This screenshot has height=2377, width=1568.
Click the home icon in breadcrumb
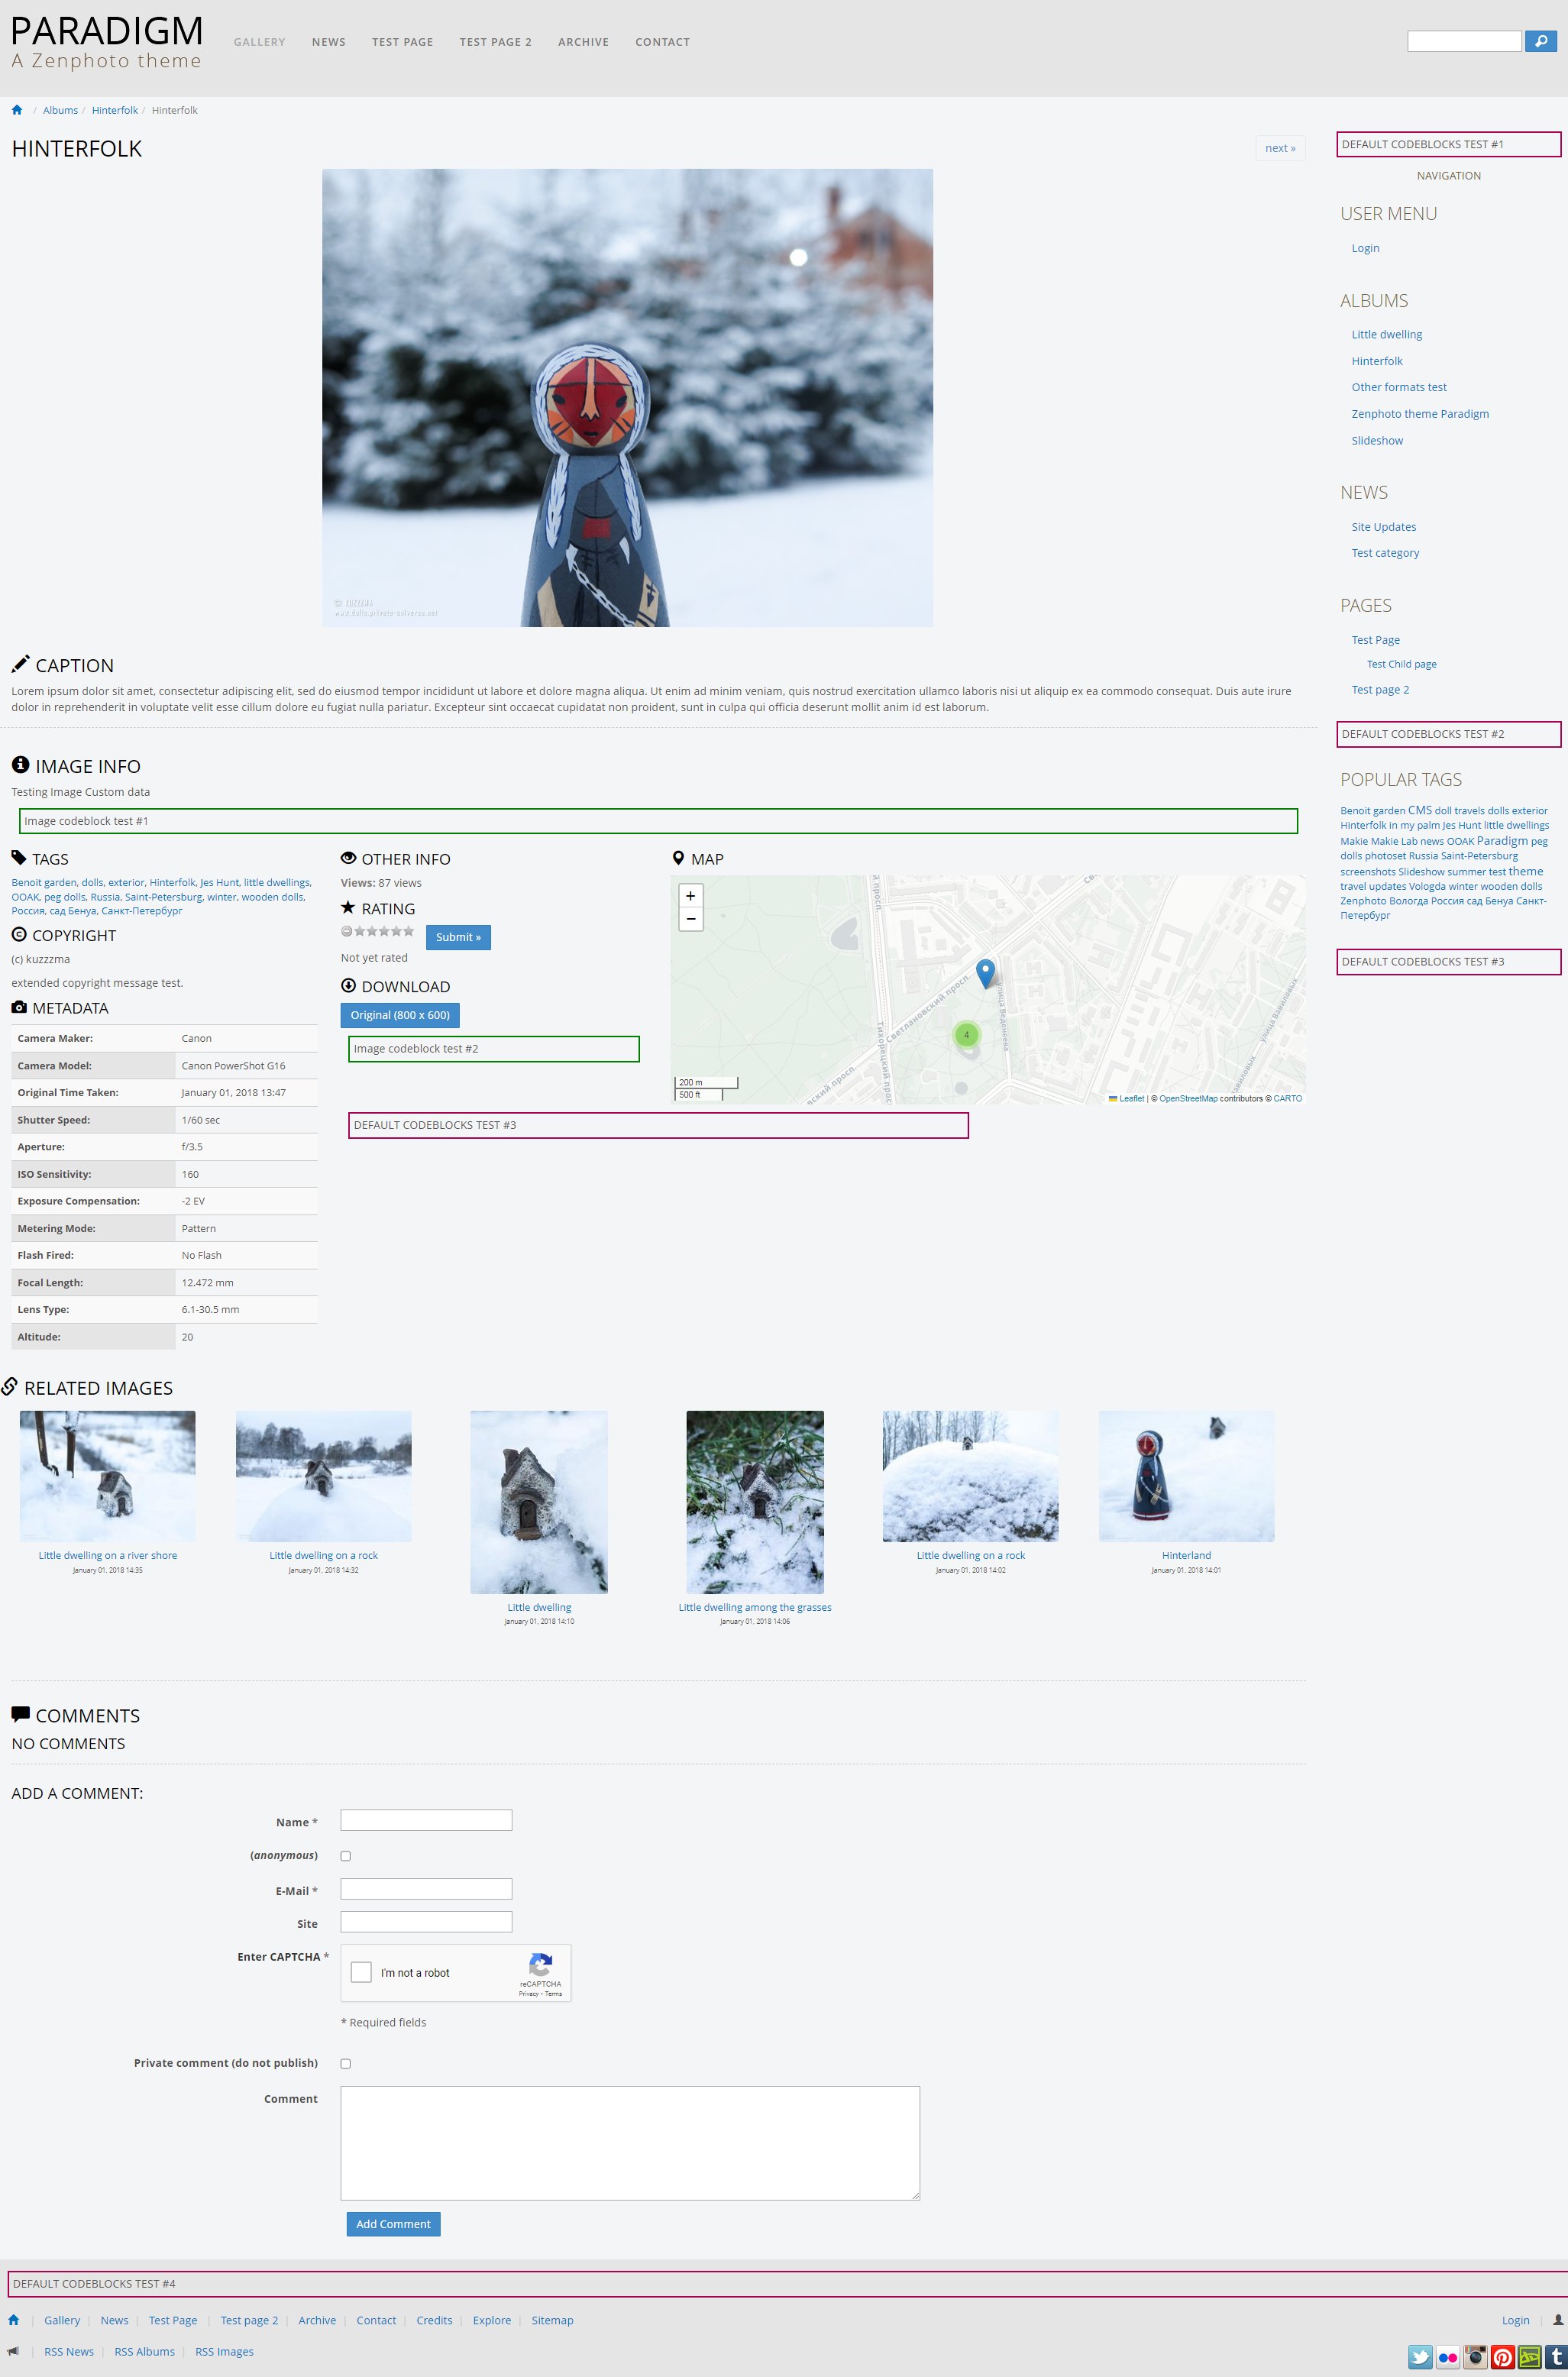click(x=17, y=110)
